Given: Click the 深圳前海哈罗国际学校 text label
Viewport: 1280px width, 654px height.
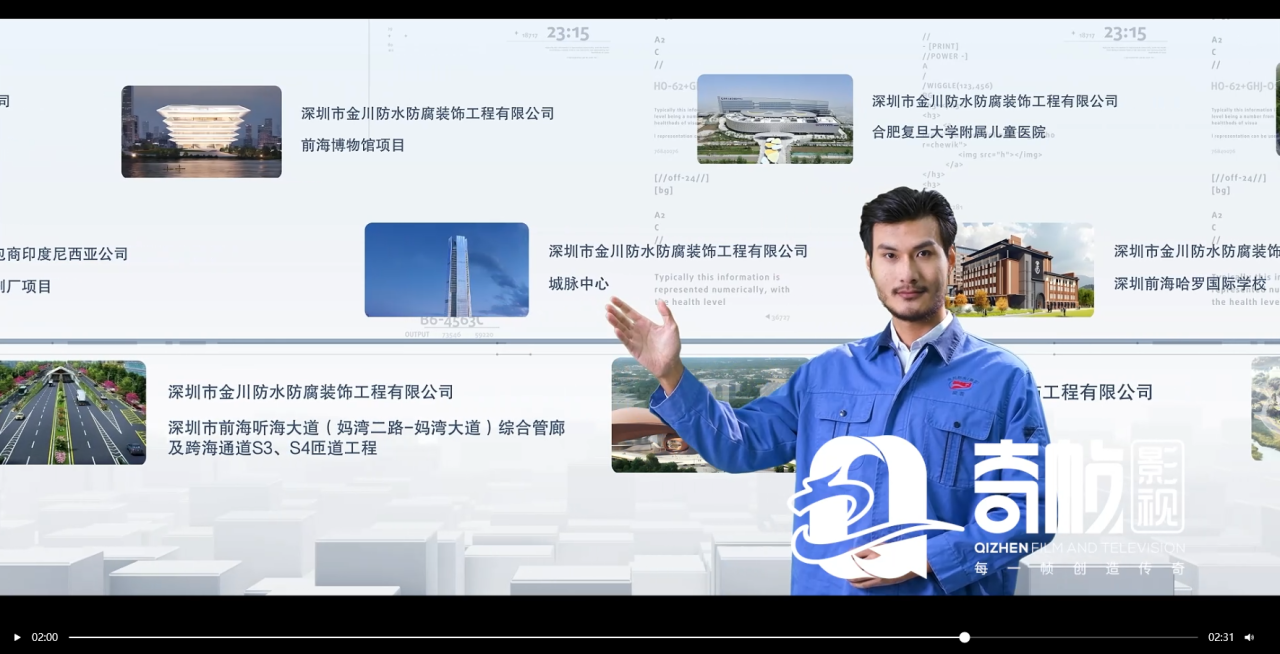Looking at the screenshot, I should point(1190,284).
